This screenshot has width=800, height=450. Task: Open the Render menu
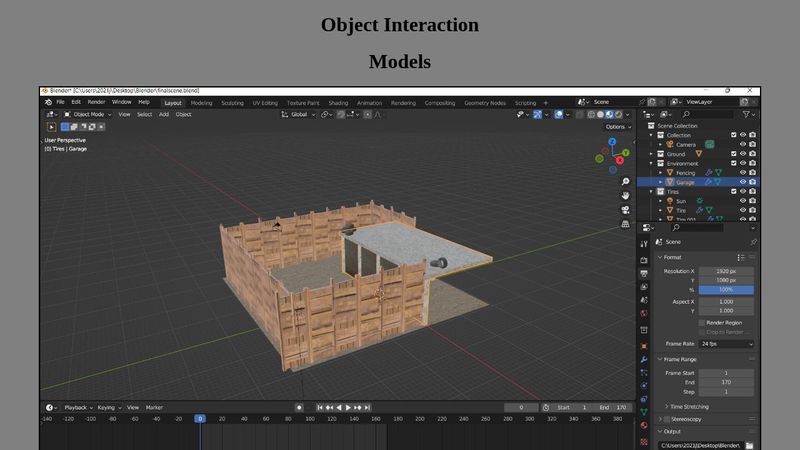96,102
